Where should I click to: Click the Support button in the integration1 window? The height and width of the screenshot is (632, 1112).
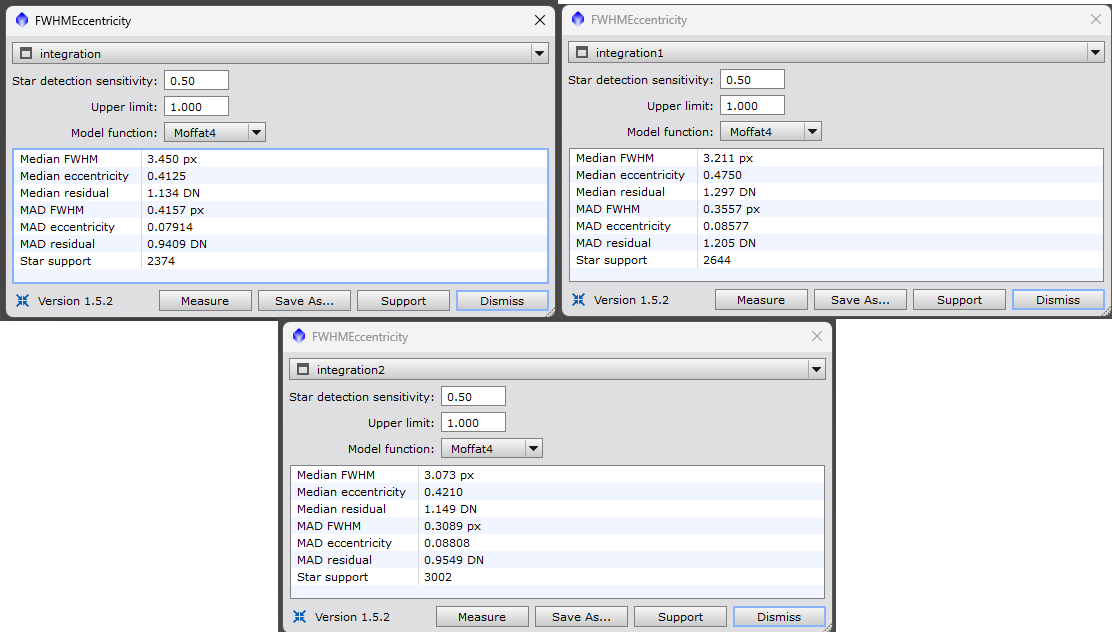960,300
